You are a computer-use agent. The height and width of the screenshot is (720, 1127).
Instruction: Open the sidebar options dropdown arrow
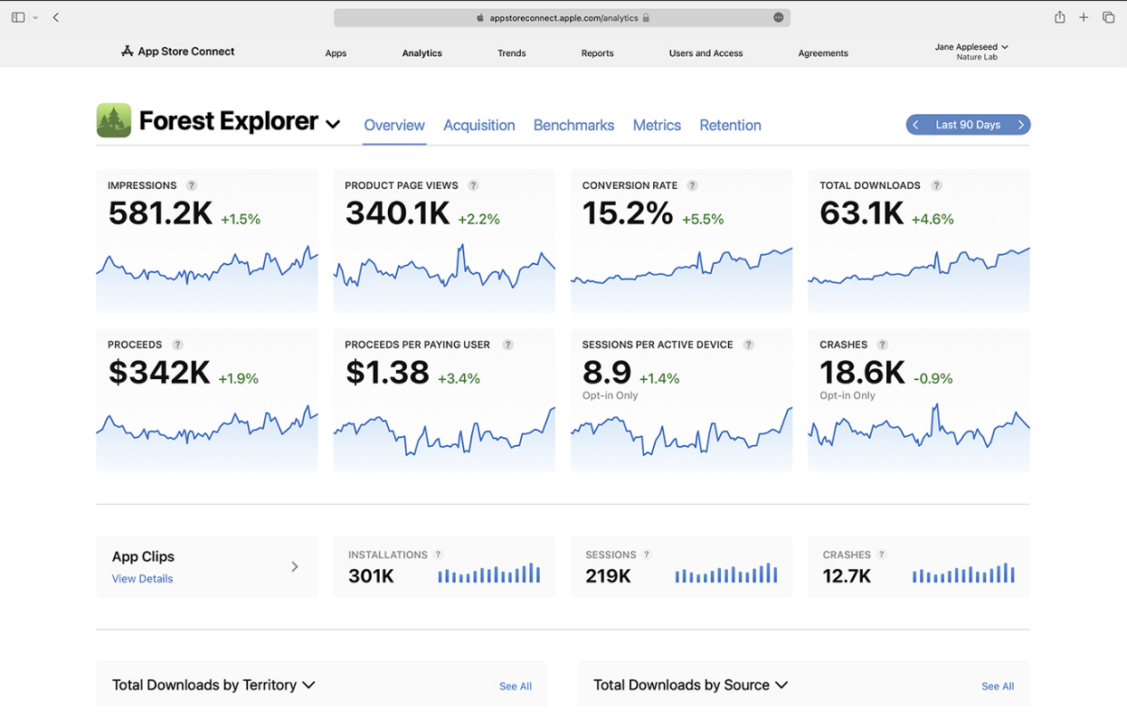coord(35,17)
